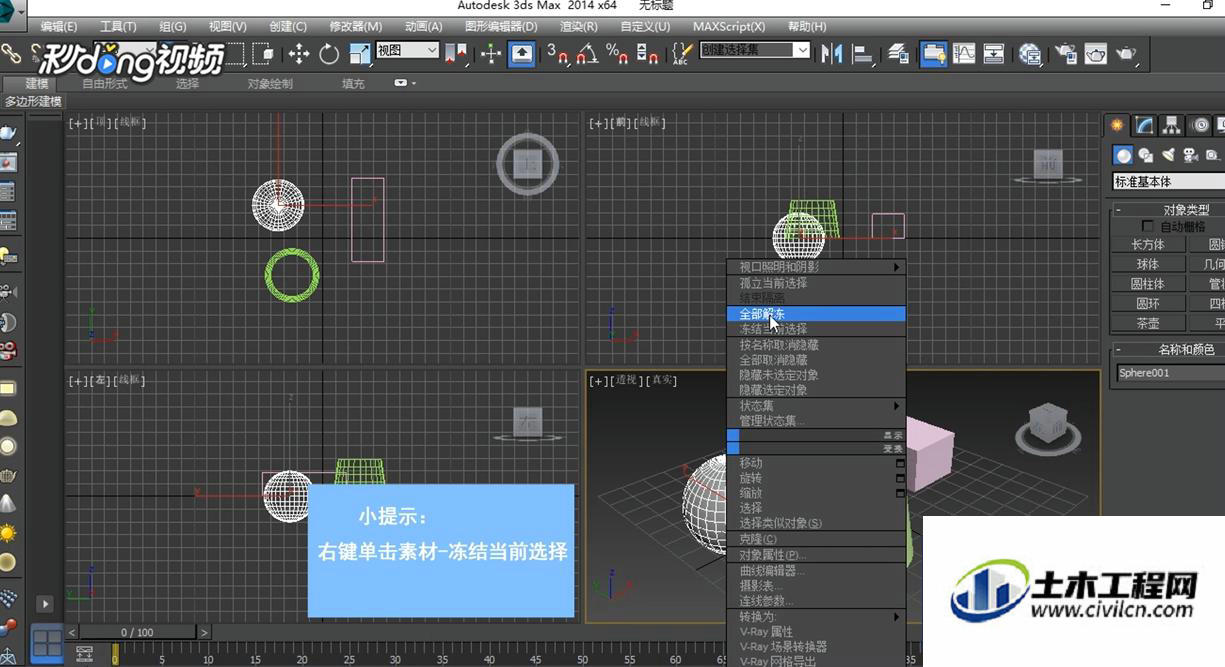Expand the 状态集 submenu
Screen dimensions: 1225x667
(816, 406)
